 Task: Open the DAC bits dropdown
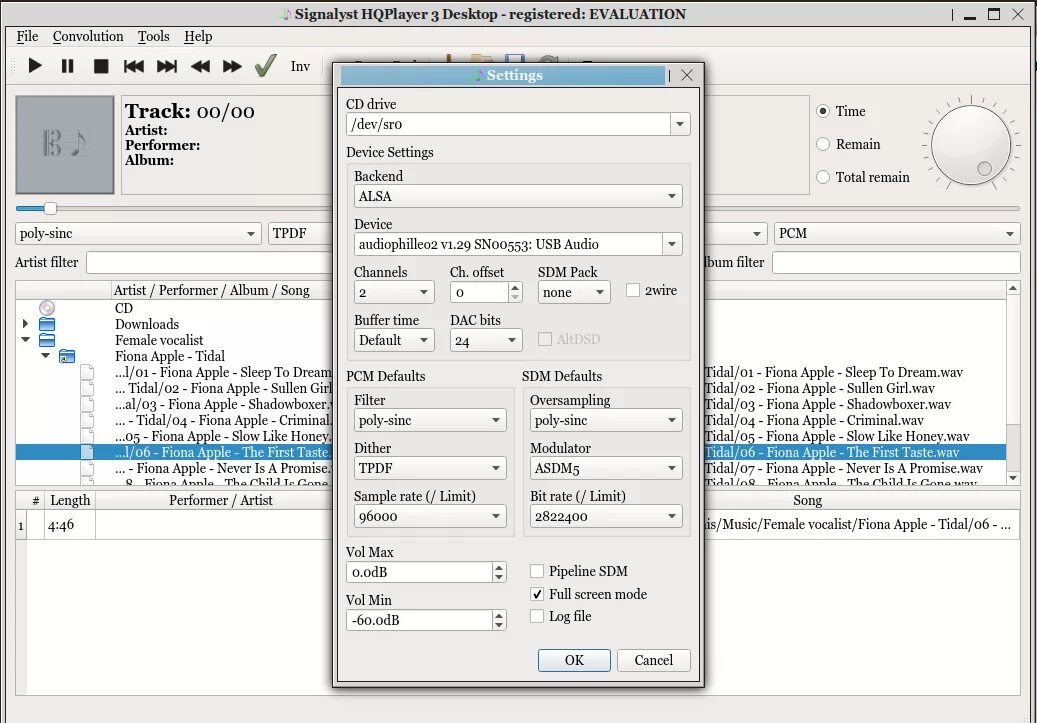(x=485, y=341)
